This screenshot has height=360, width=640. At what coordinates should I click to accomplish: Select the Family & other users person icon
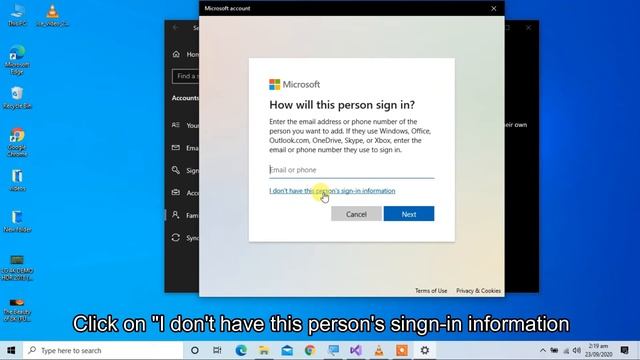point(176,215)
